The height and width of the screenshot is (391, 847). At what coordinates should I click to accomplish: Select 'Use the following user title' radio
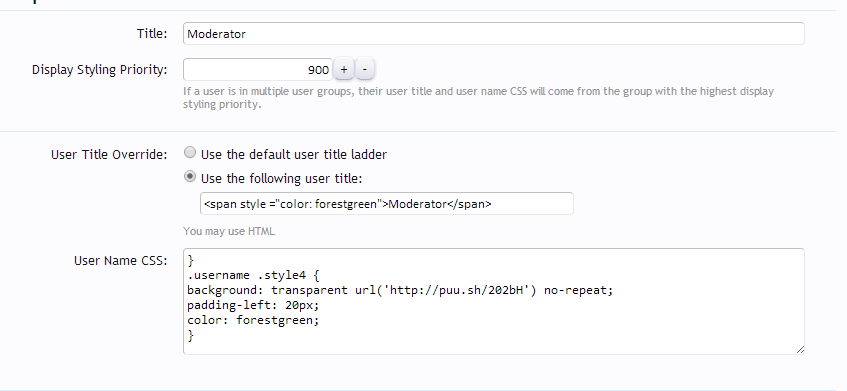click(x=190, y=177)
